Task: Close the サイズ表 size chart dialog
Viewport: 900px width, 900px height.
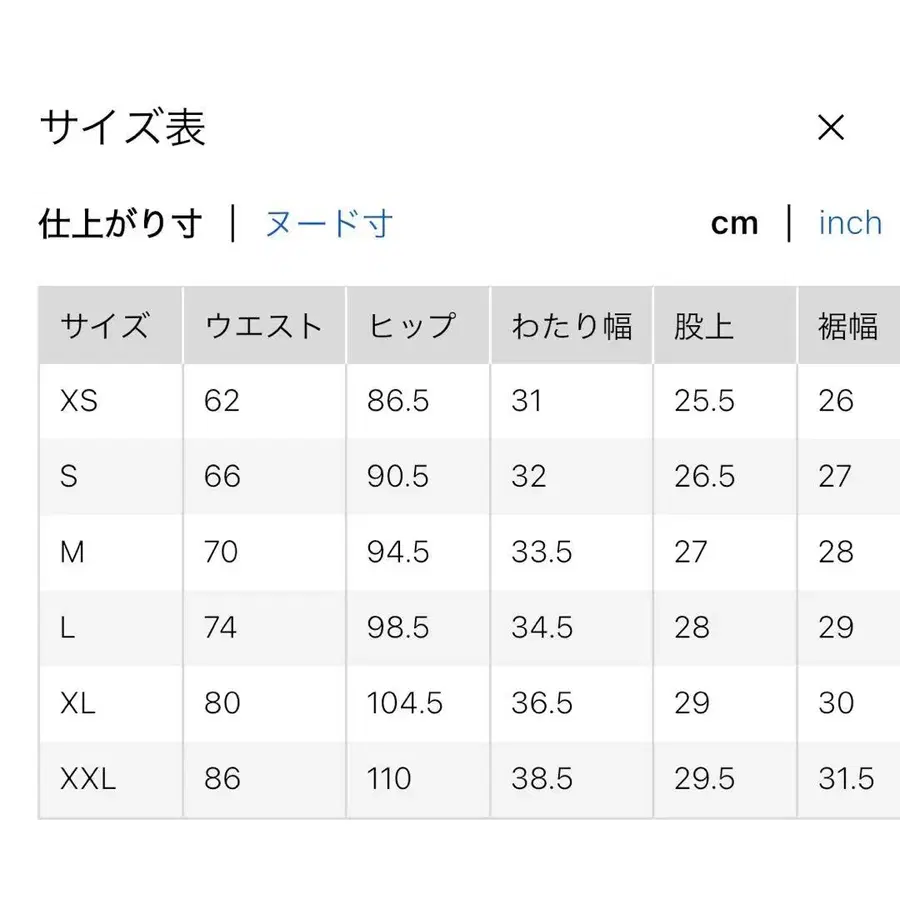Action: tap(831, 126)
